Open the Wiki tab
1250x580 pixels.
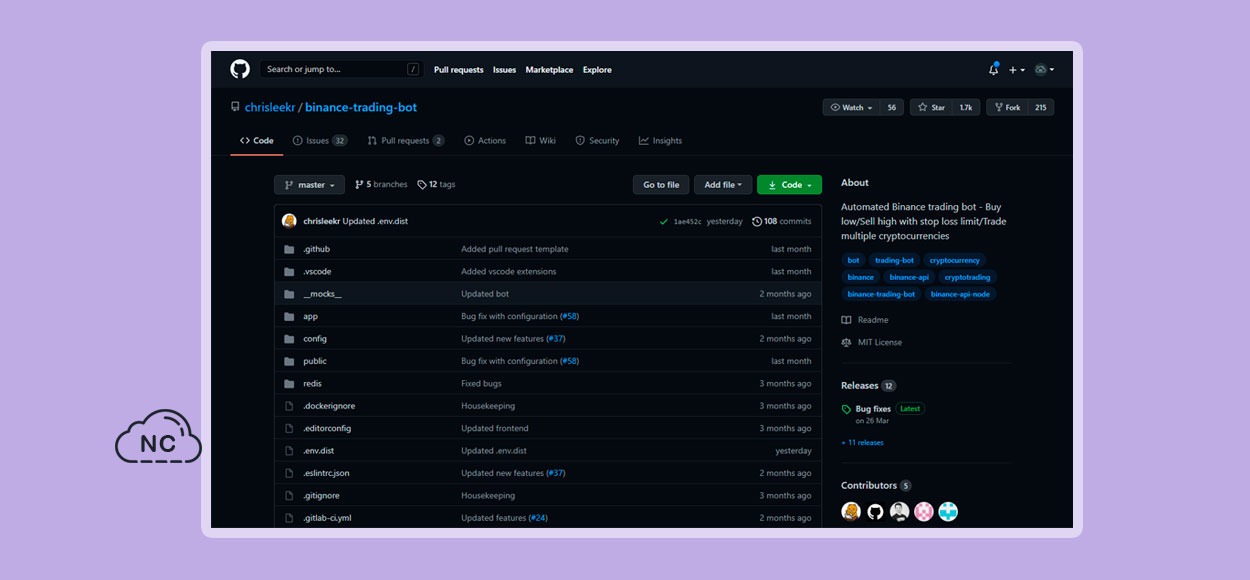point(541,141)
